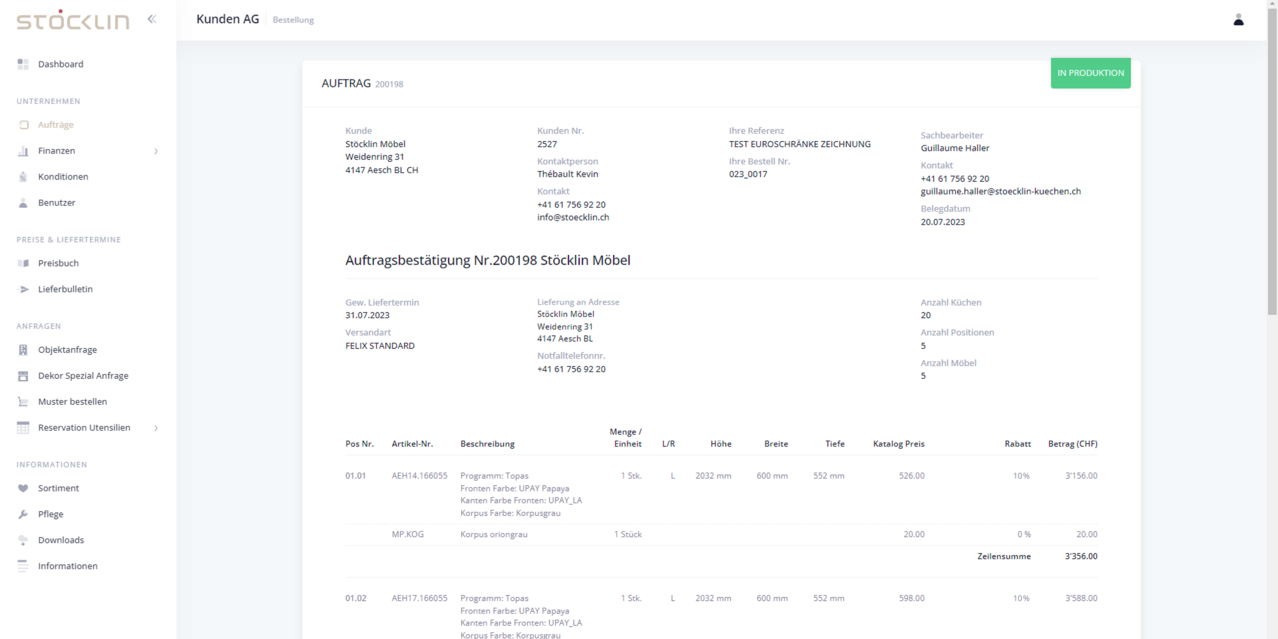Click the Pflege wrench icon
1278x639 pixels.
[23, 514]
